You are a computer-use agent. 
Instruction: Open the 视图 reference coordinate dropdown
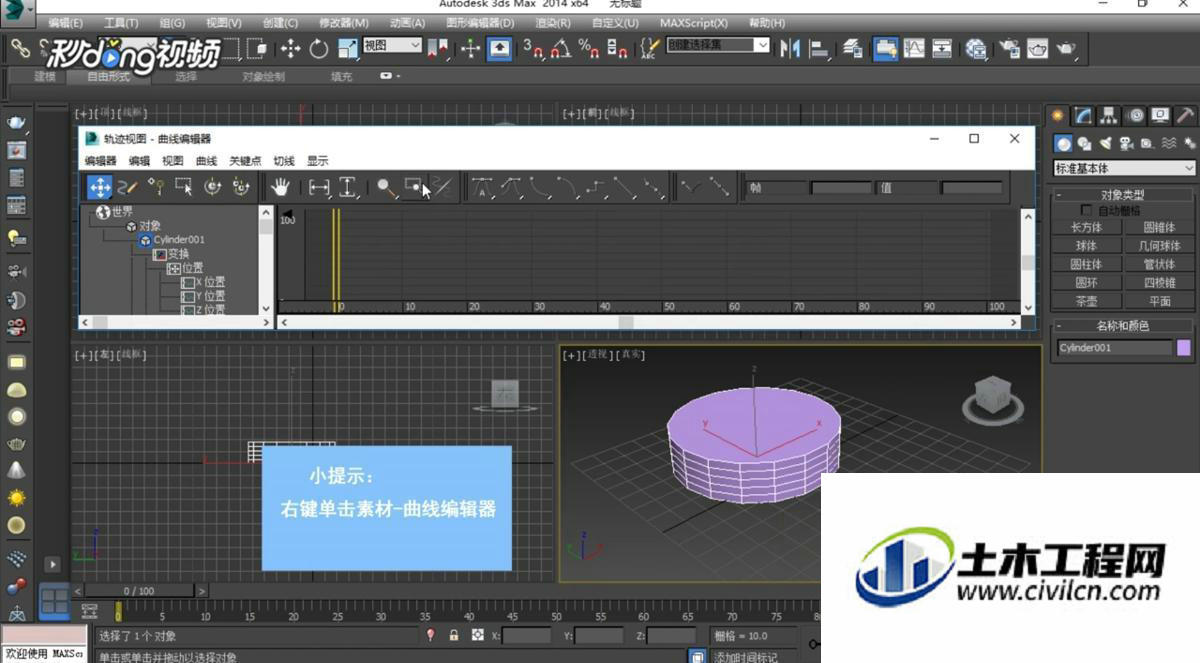pos(392,45)
